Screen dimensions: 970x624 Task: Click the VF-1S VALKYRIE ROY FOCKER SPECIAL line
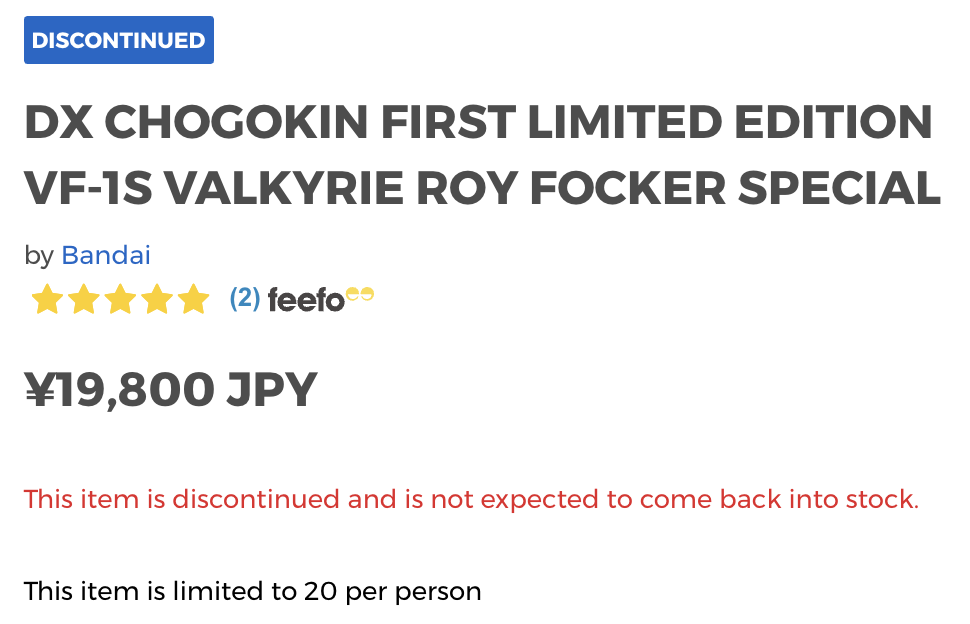pyautogui.click(x=483, y=188)
